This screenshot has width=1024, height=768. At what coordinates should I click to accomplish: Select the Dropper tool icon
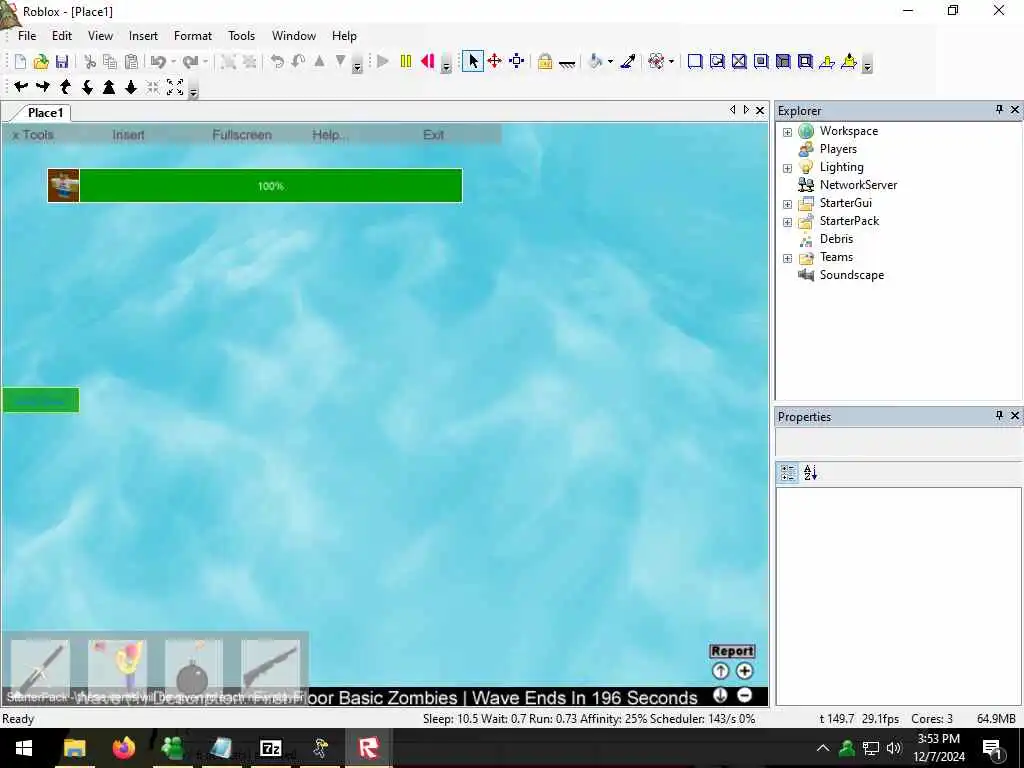(628, 61)
